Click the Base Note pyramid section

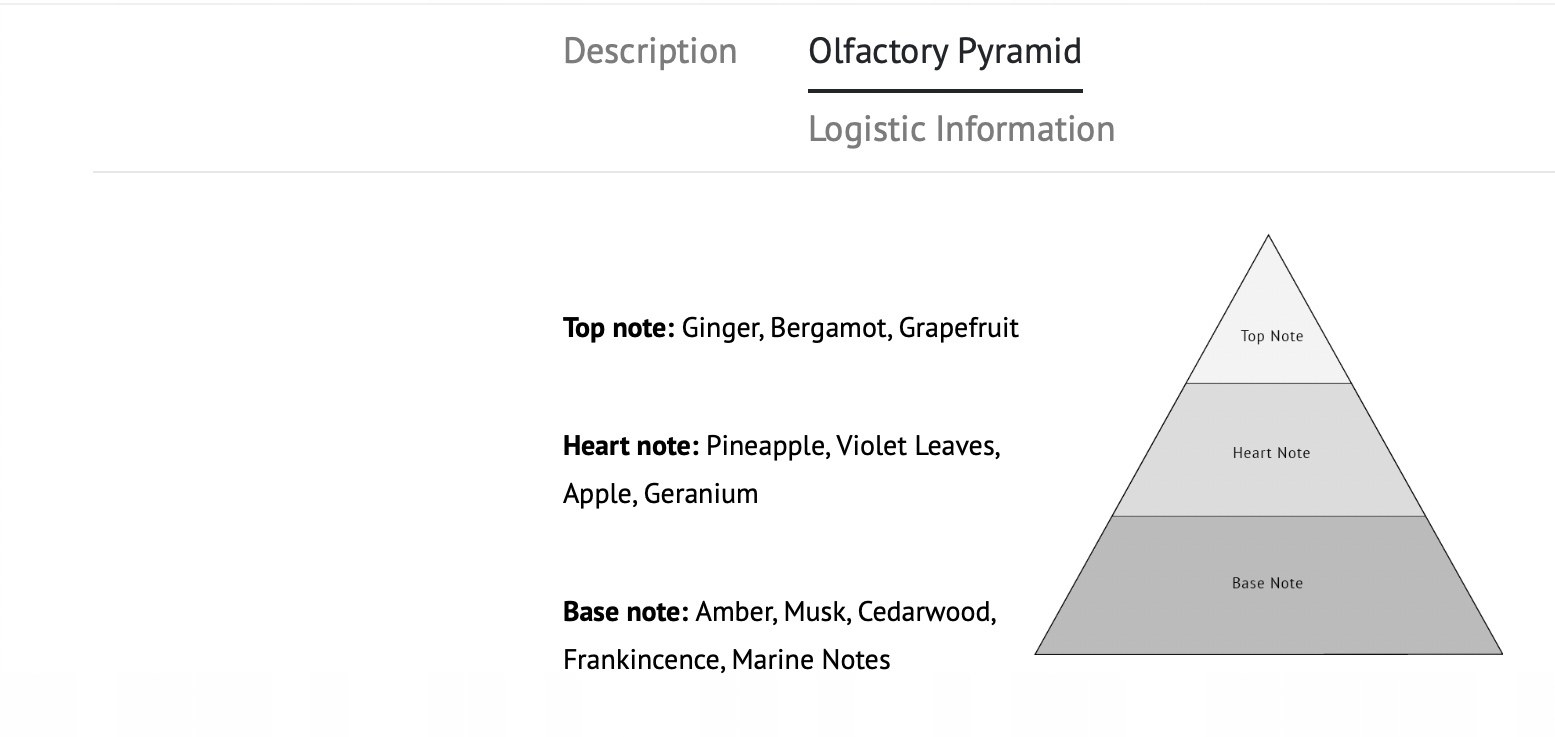point(1267,583)
